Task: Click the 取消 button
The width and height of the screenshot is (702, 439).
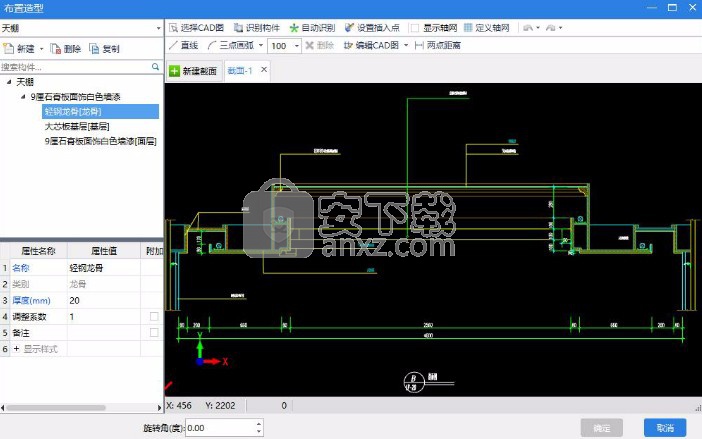Action: point(665,428)
